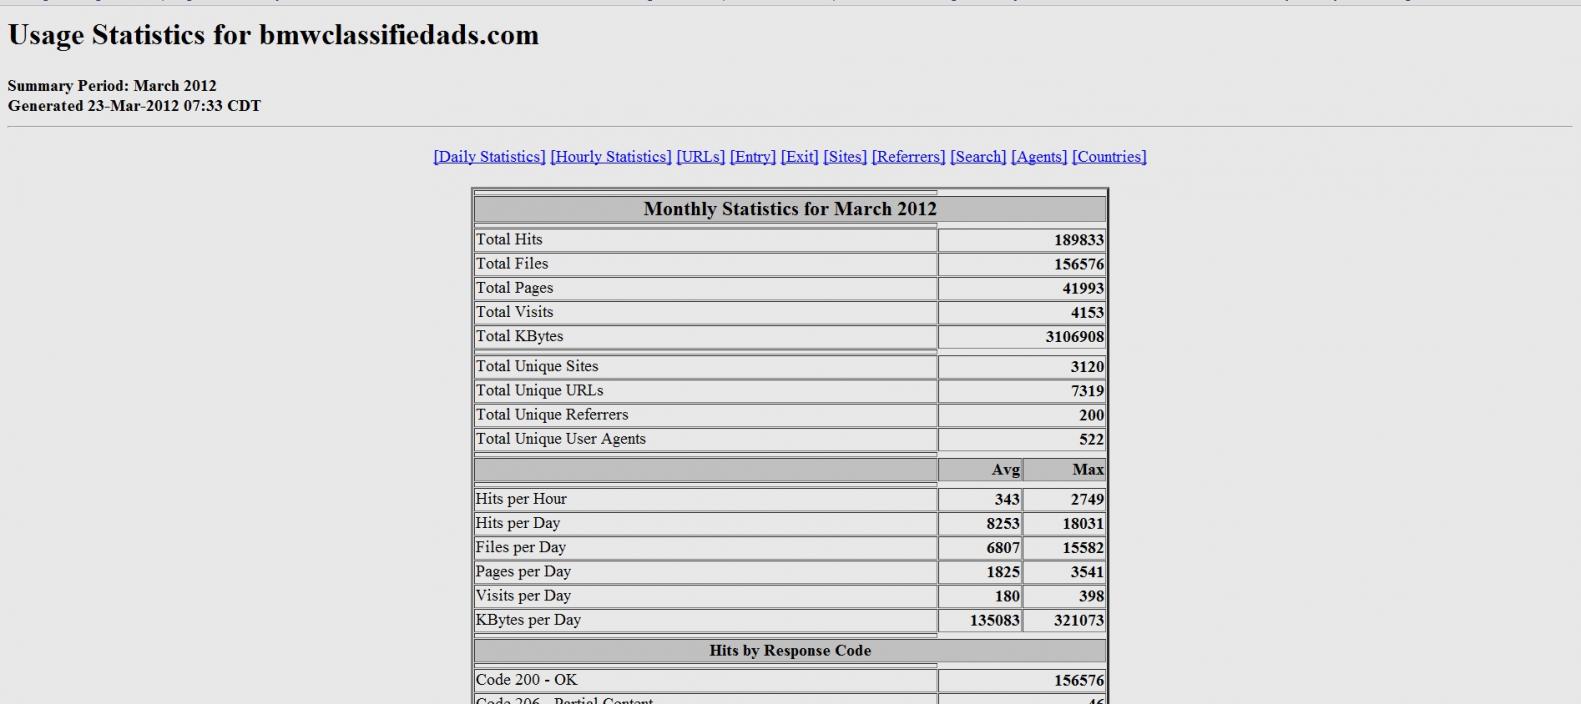
Task: Click the 'Monthly Statistics for March 2012' header
Action: tap(790, 209)
